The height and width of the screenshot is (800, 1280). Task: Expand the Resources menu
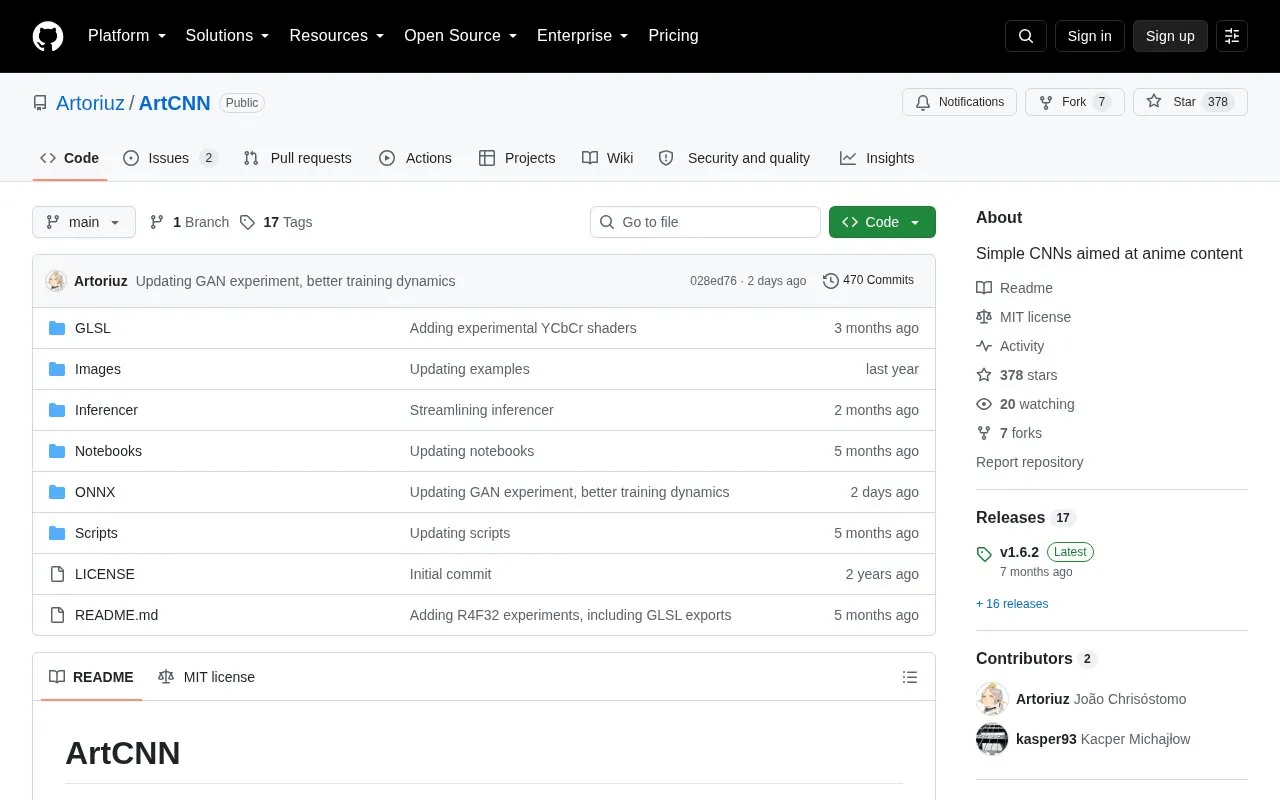pyautogui.click(x=337, y=36)
